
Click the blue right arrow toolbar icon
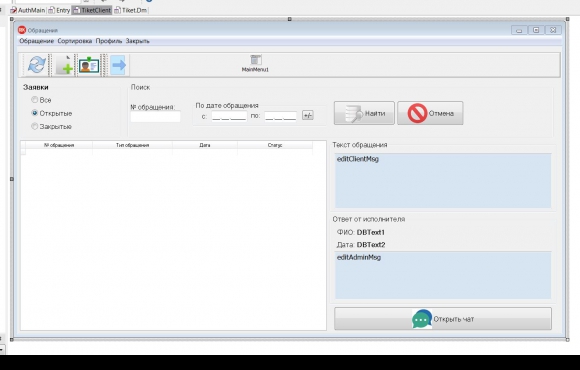118,65
